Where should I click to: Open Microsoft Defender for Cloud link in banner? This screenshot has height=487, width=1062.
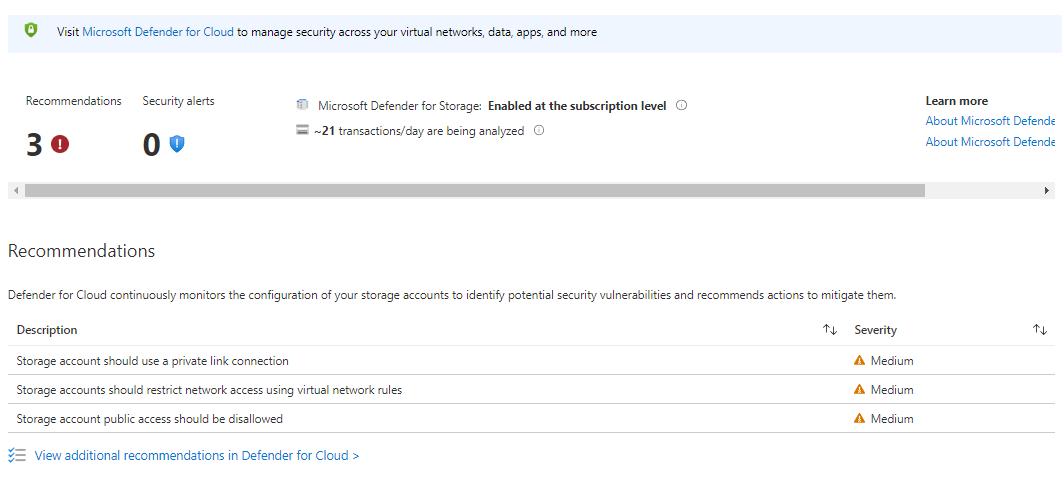[x=158, y=32]
